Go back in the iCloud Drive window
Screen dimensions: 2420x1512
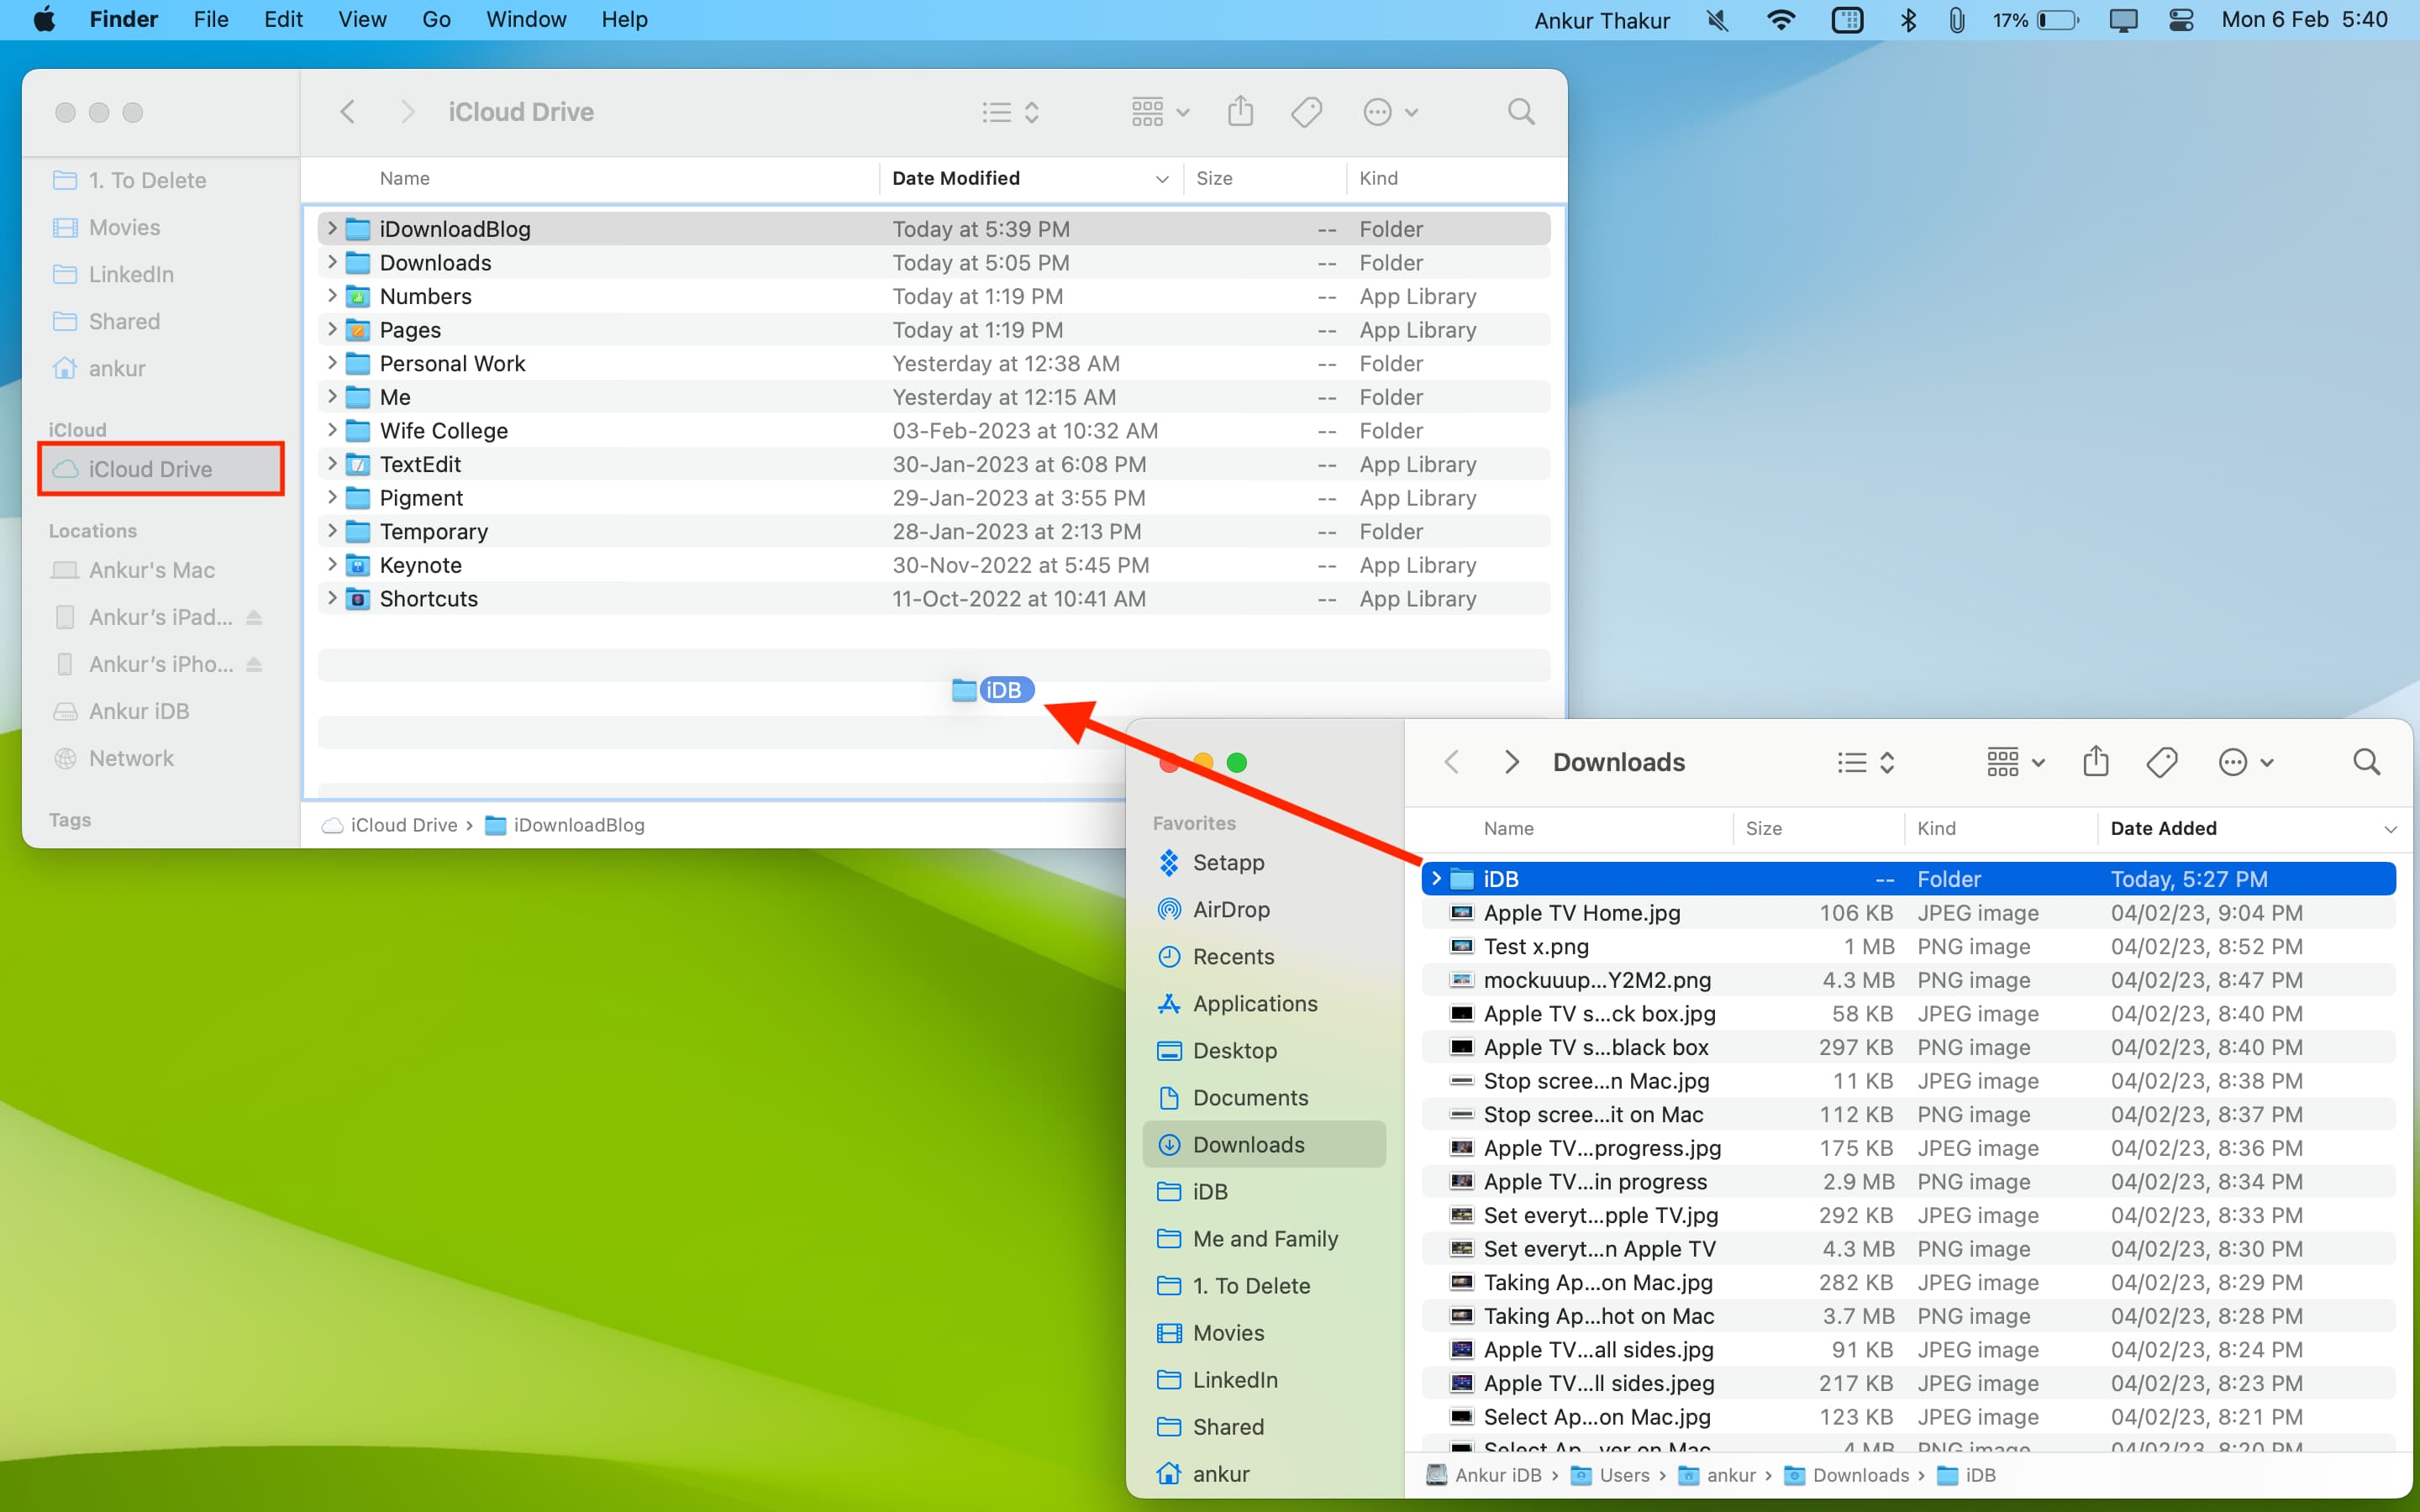[x=347, y=112]
